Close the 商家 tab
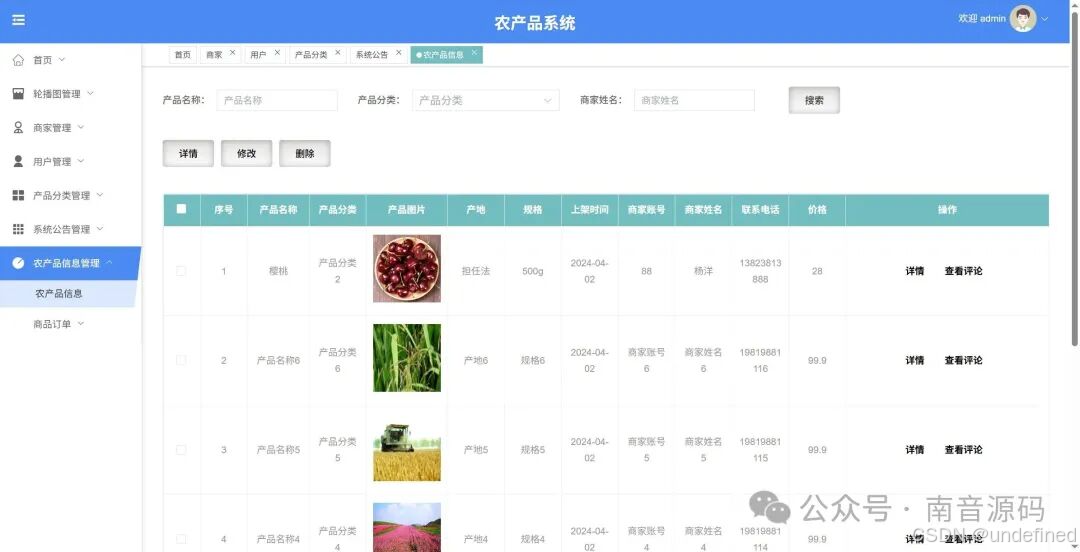Viewport: 1080px width, 552px height. [x=232, y=52]
